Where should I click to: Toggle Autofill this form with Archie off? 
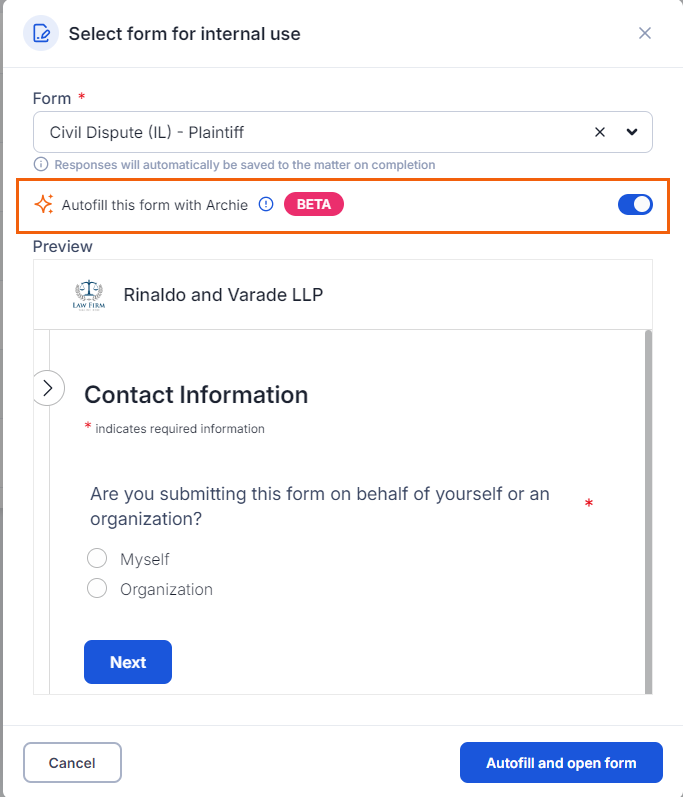pos(635,204)
